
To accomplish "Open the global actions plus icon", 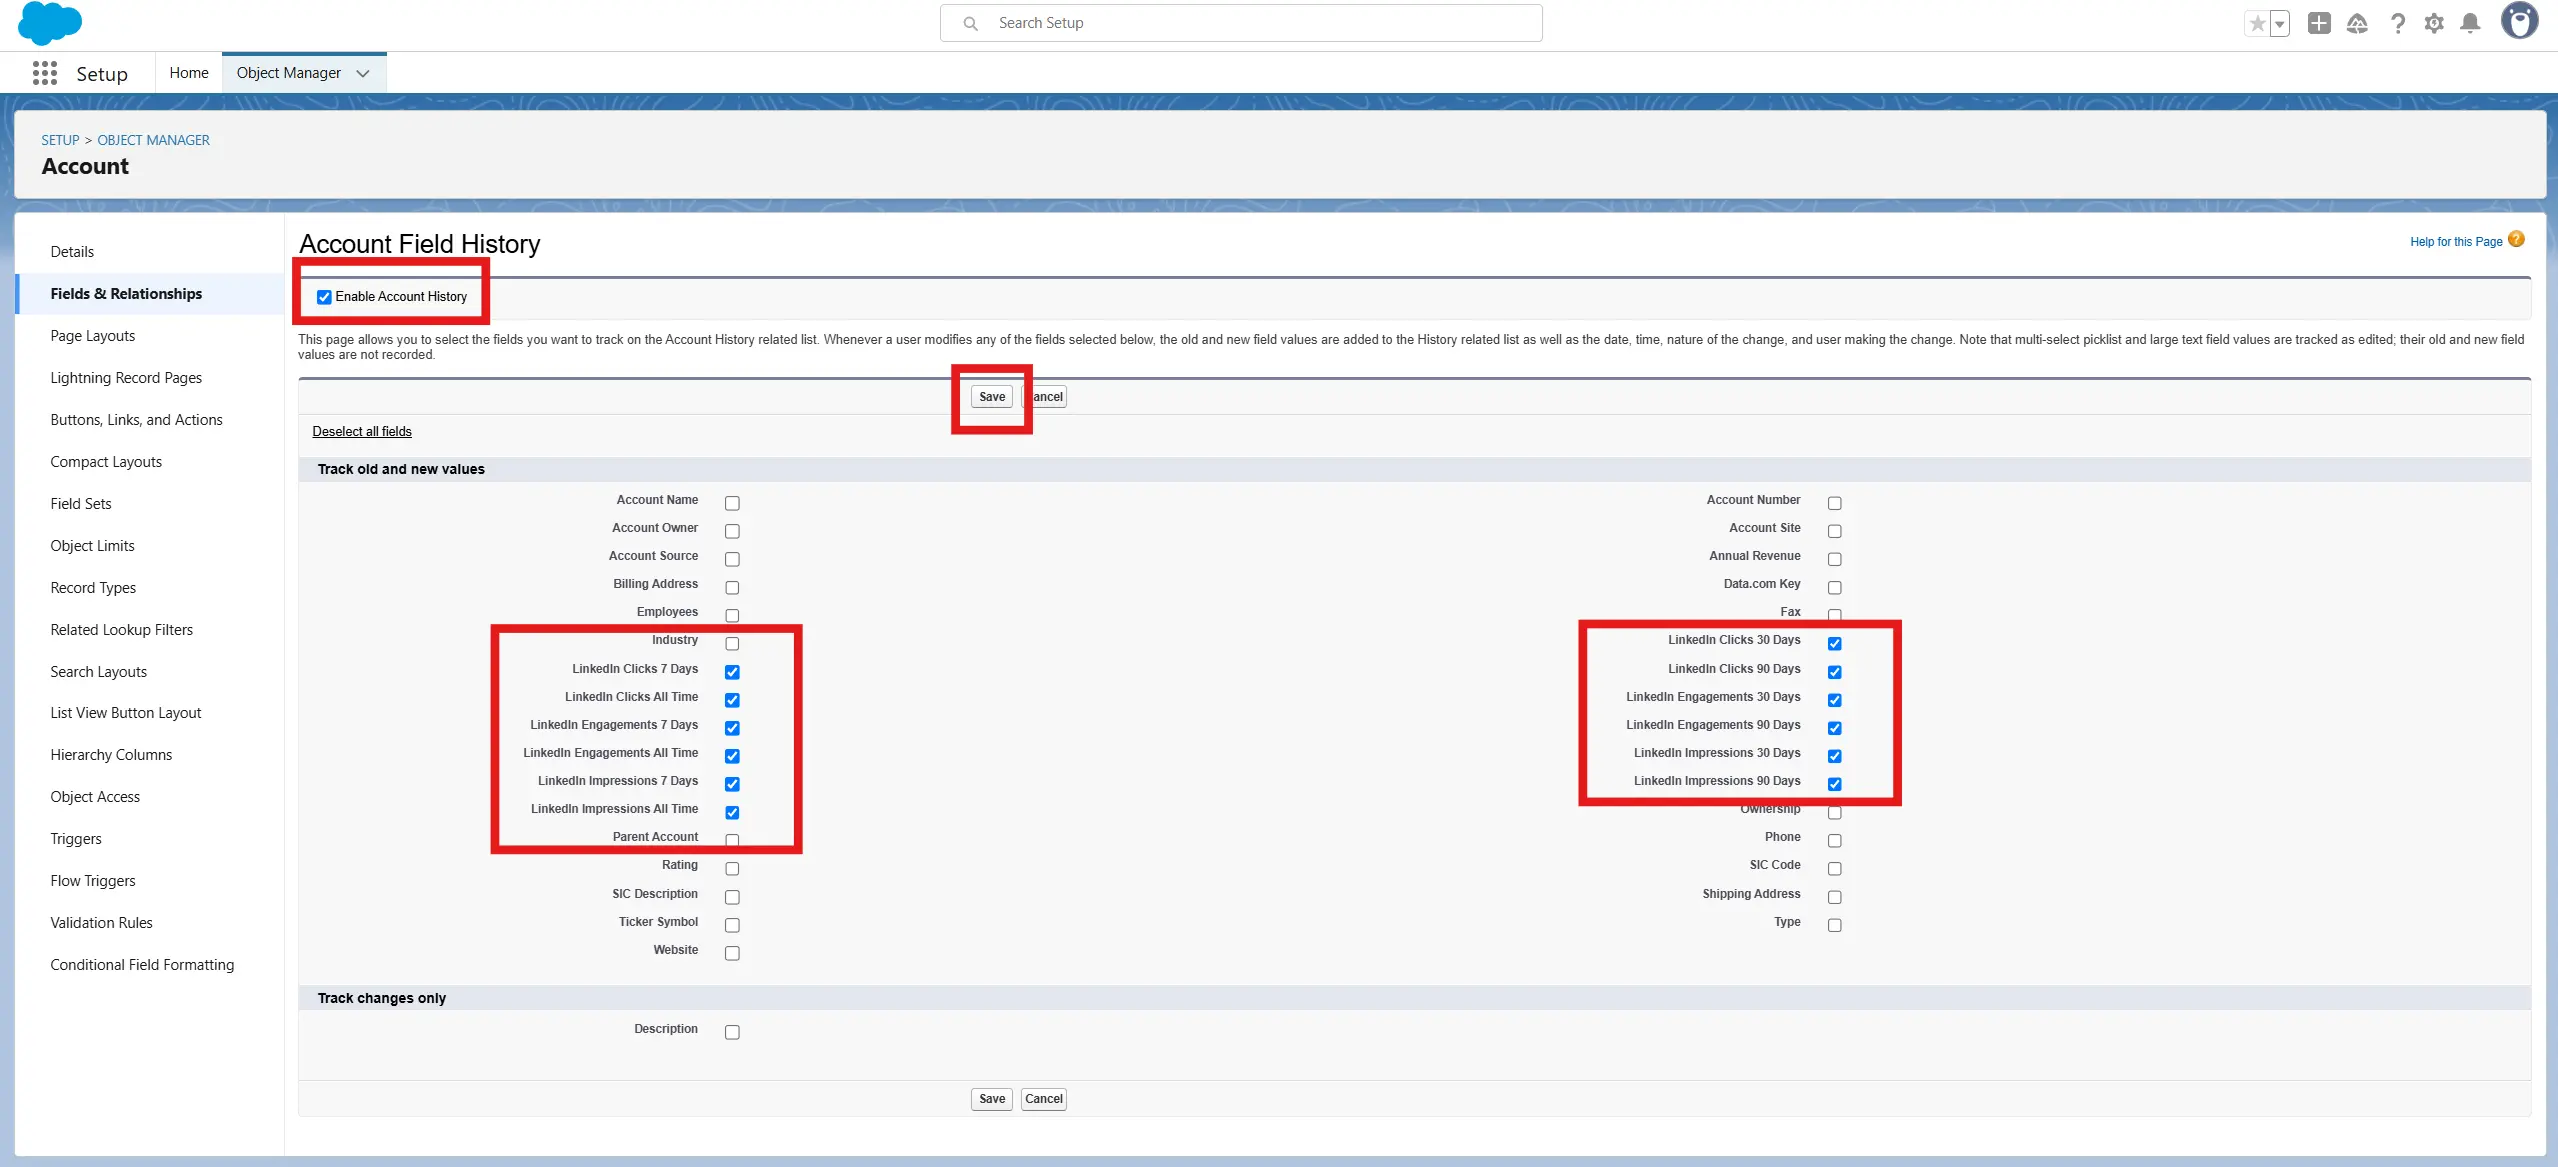I will (x=2319, y=23).
